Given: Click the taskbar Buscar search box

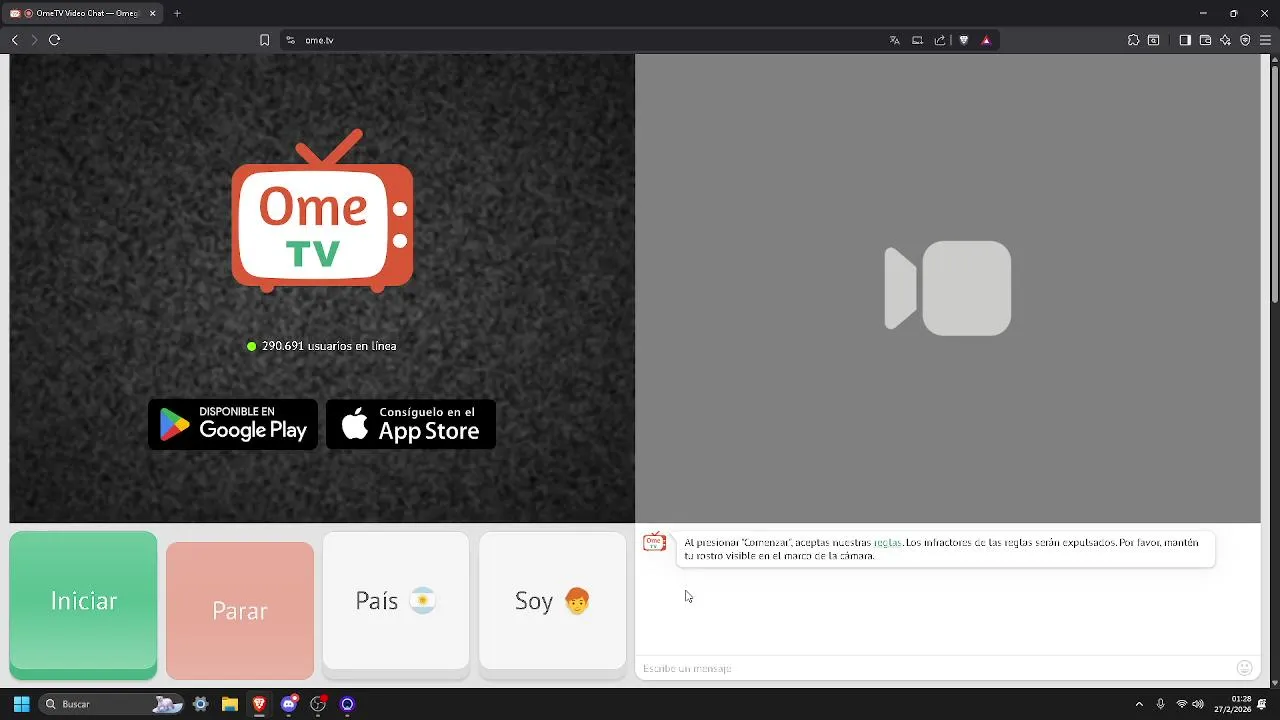Looking at the screenshot, I should [111, 704].
